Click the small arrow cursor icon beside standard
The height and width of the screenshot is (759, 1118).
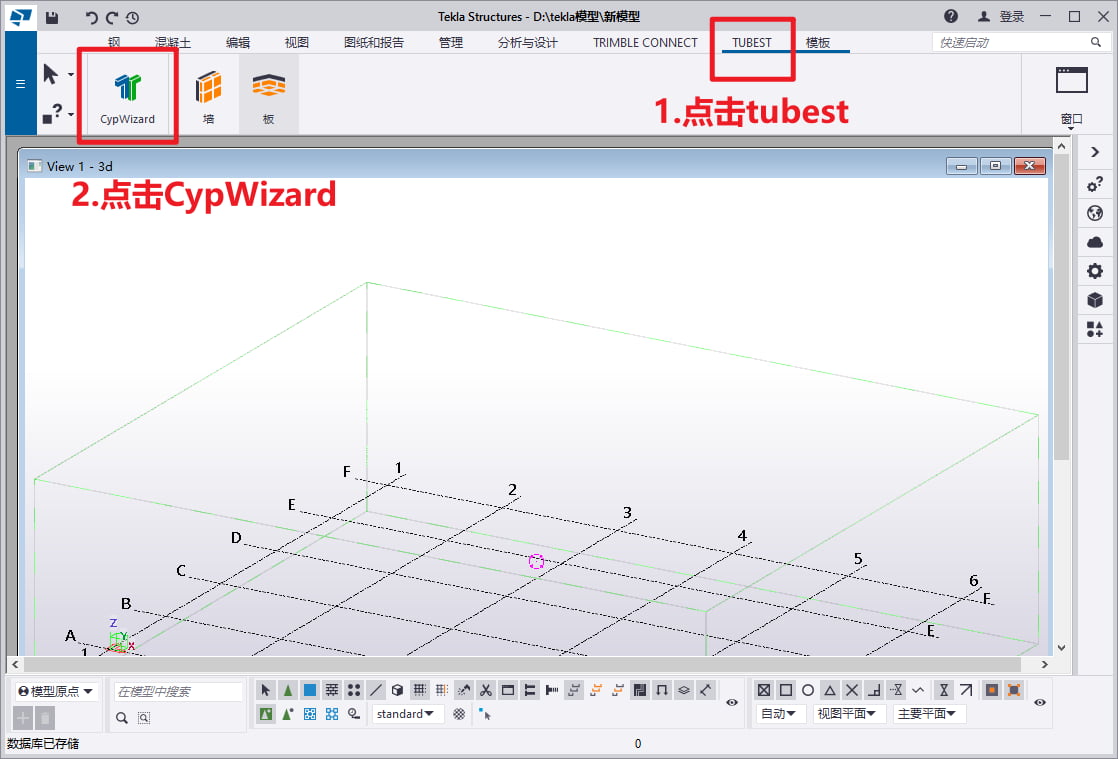click(485, 713)
